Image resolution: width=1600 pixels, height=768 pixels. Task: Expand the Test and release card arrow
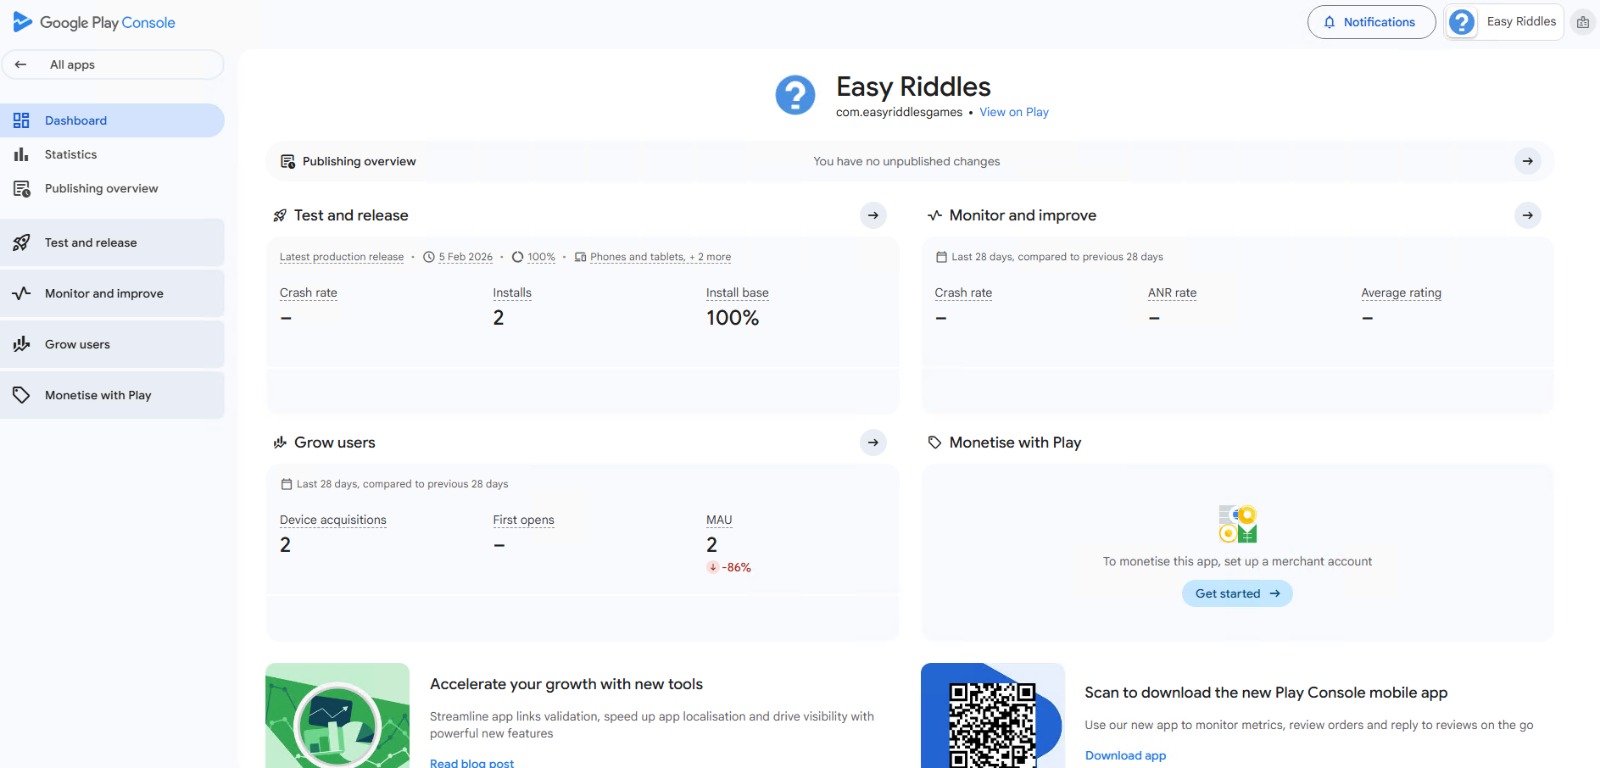(872, 215)
